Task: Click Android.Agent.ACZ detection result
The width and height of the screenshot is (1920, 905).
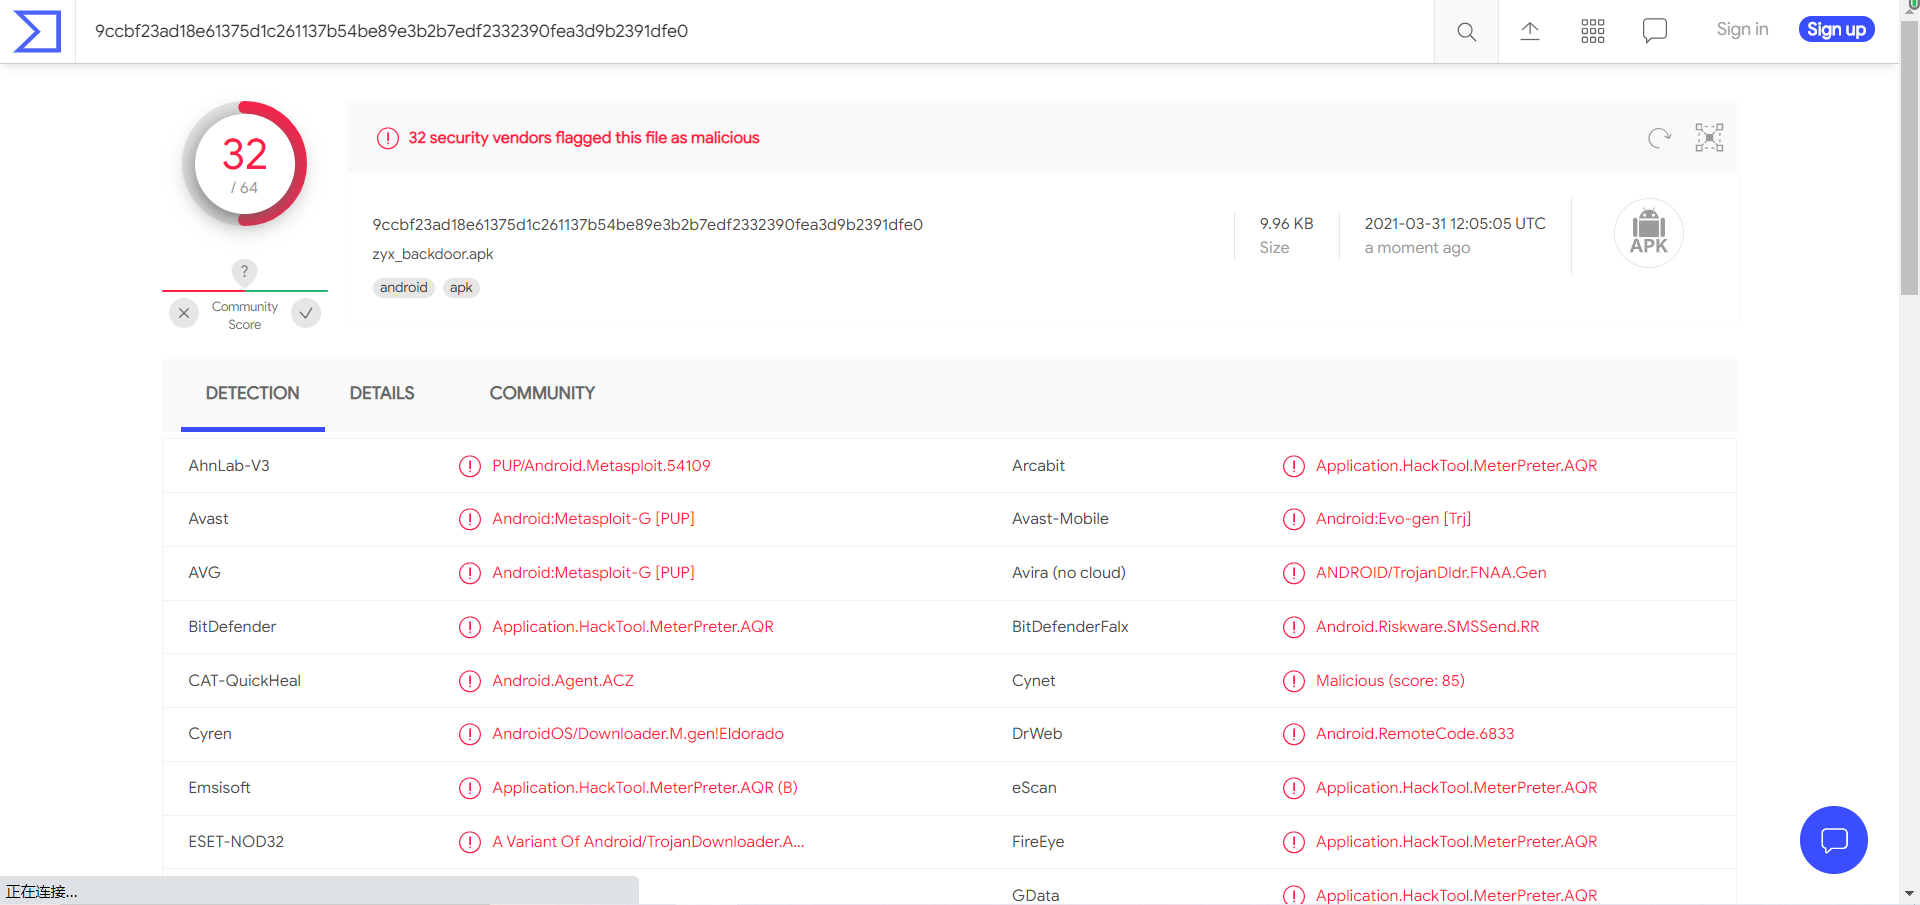Action: coord(563,681)
